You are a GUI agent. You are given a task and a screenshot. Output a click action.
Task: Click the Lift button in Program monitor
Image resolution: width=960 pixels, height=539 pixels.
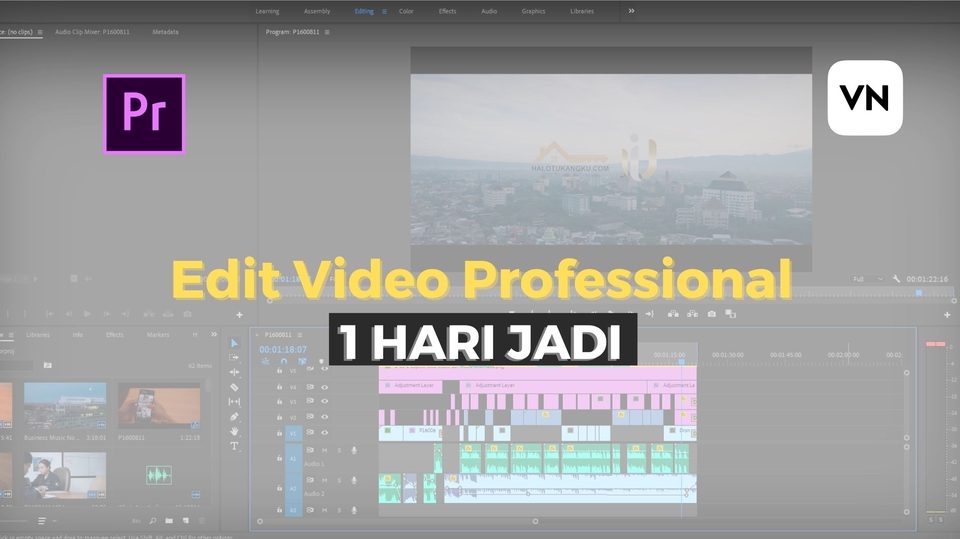point(673,314)
